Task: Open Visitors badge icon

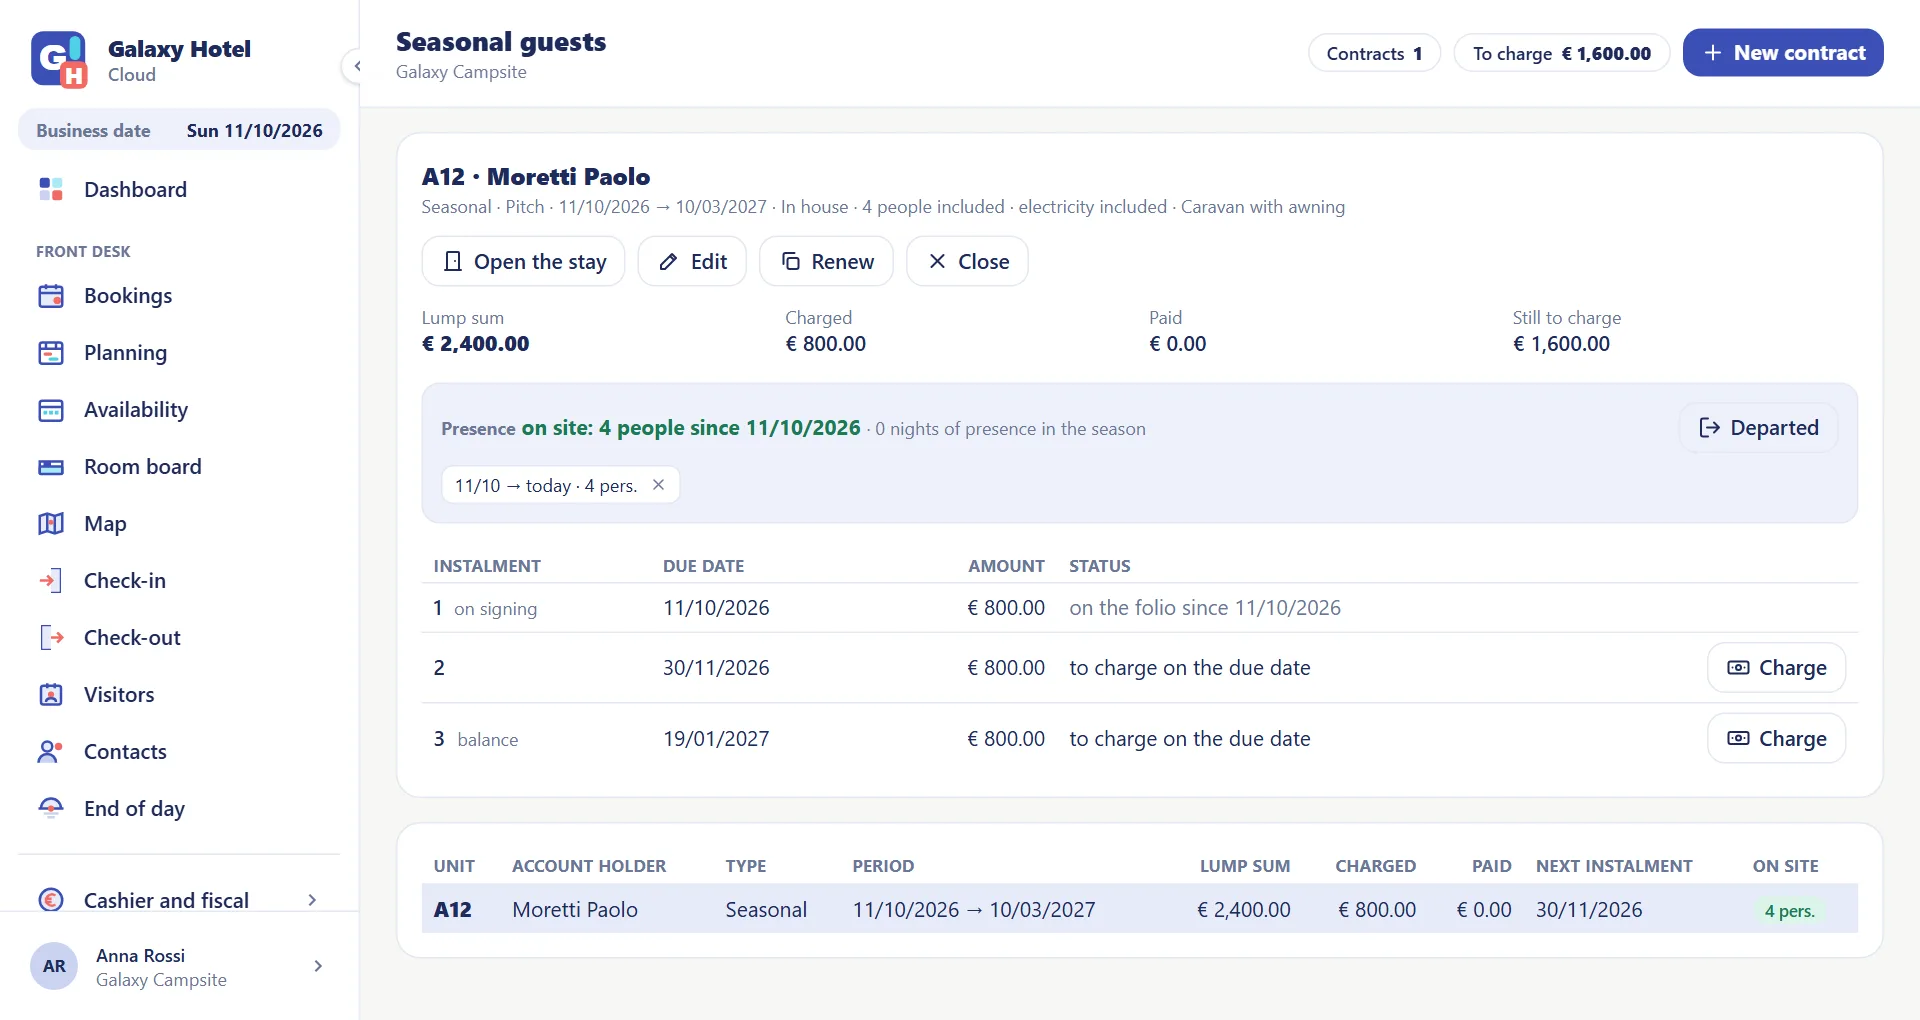Action: coord(51,695)
